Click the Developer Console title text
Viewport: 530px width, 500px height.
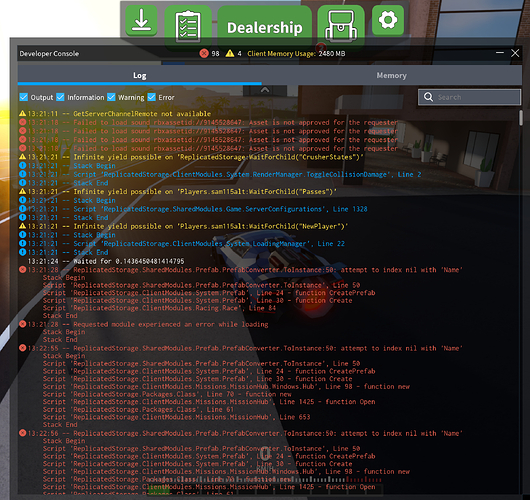49,53
